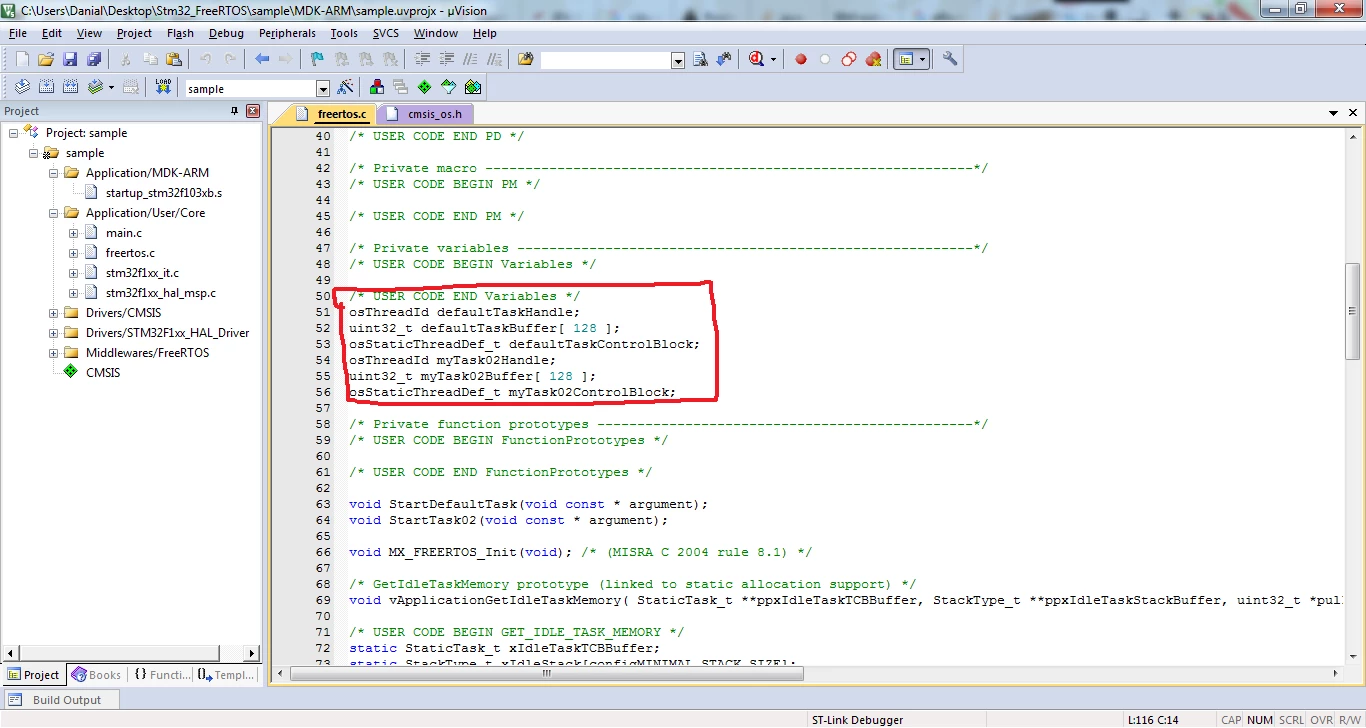Open the Debug menu
This screenshot has height=728, width=1366.
[226, 33]
